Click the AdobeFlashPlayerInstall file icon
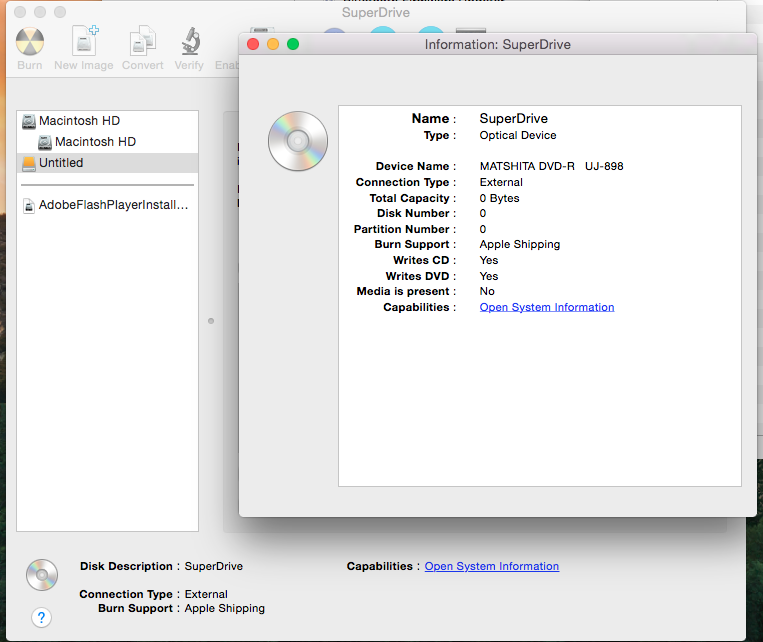This screenshot has width=763, height=642. pyautogui.click(x=29, y=206)
